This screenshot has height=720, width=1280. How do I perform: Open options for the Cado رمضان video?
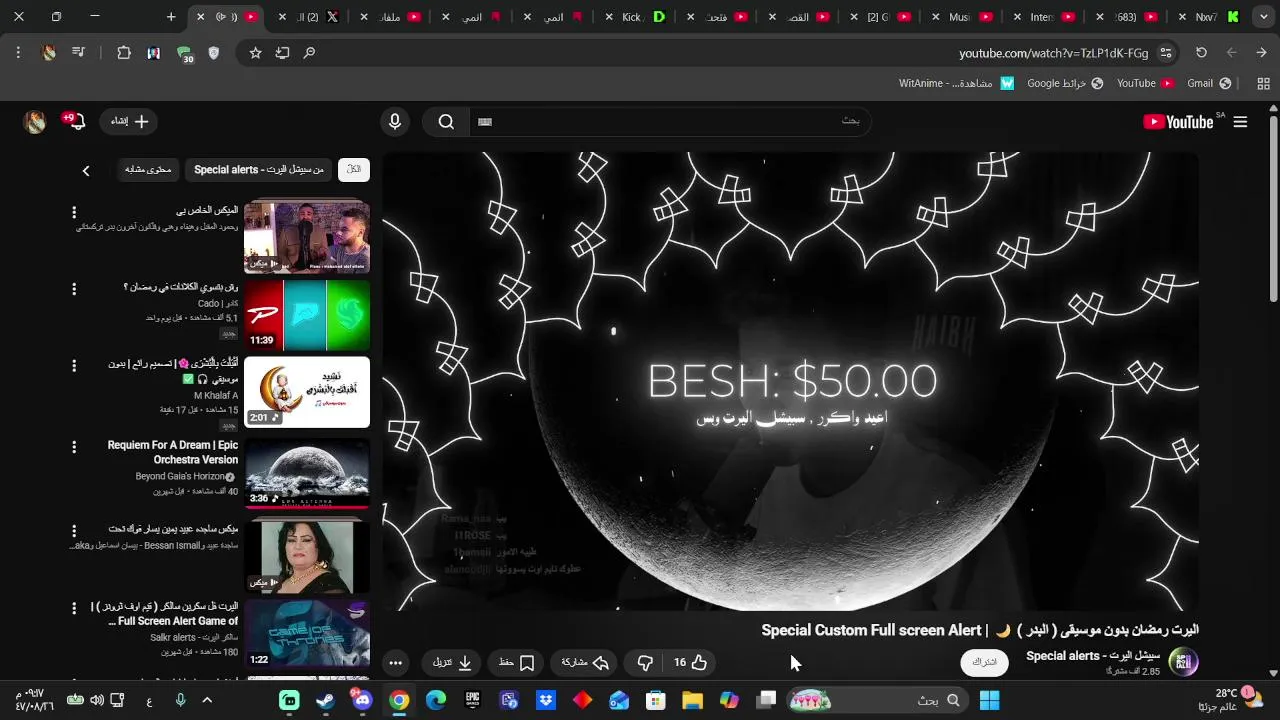[73, 289]
